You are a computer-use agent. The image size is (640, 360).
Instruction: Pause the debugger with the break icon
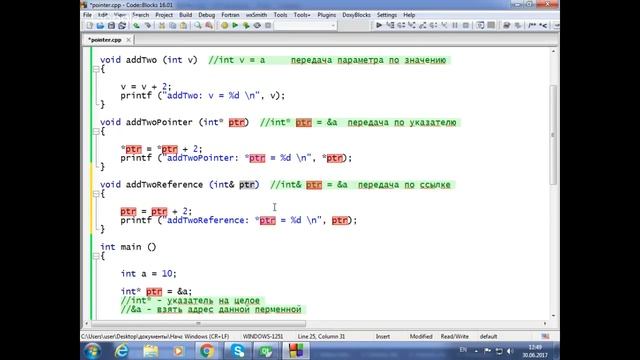click(455, 25)
